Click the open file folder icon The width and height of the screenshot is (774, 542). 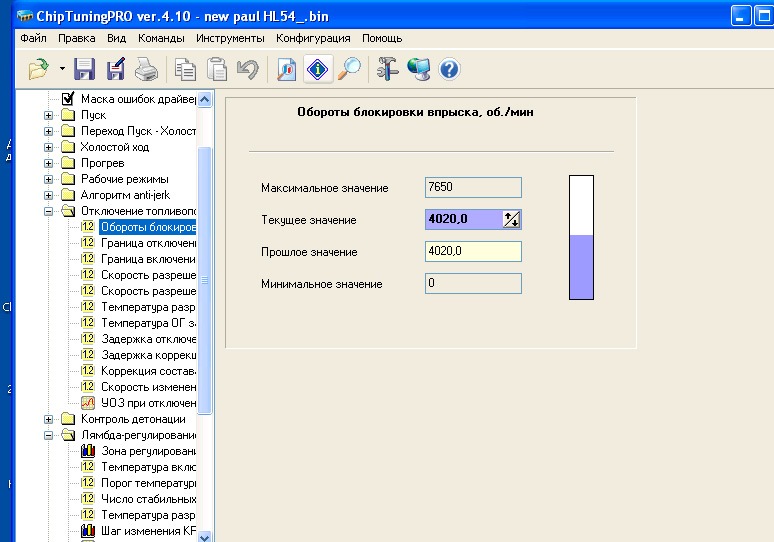coord(39,69)
